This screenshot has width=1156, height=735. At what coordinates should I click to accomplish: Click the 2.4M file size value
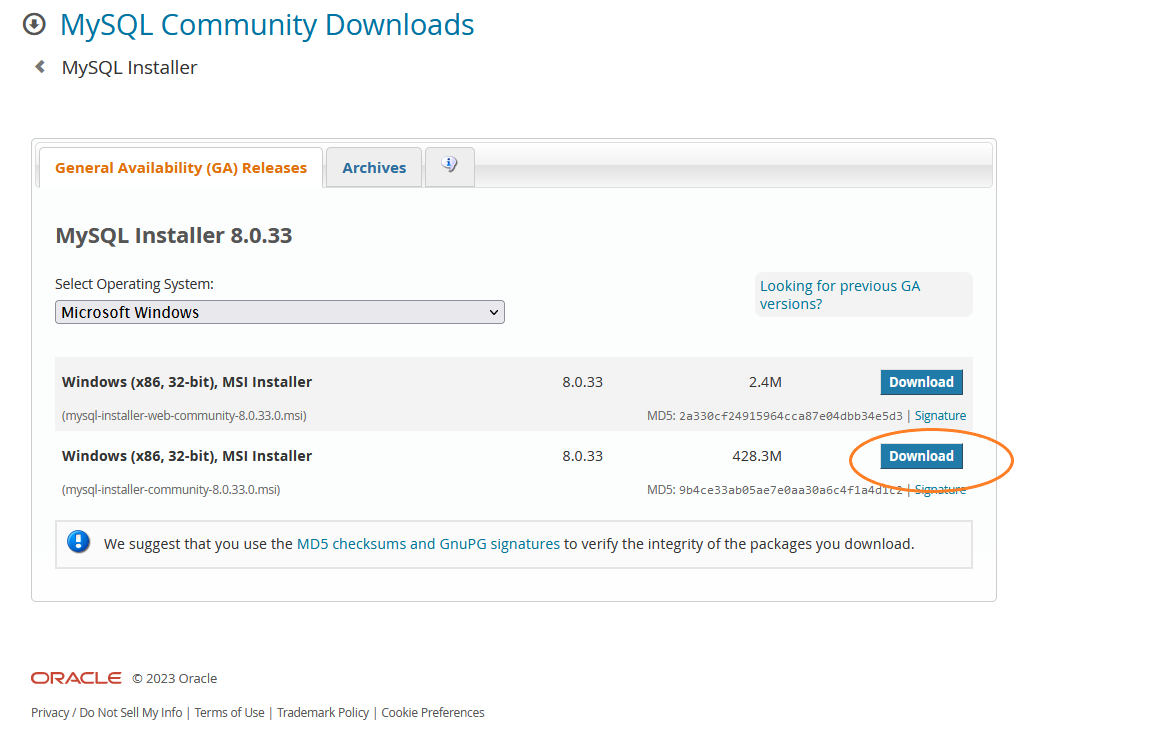[765, 382]
